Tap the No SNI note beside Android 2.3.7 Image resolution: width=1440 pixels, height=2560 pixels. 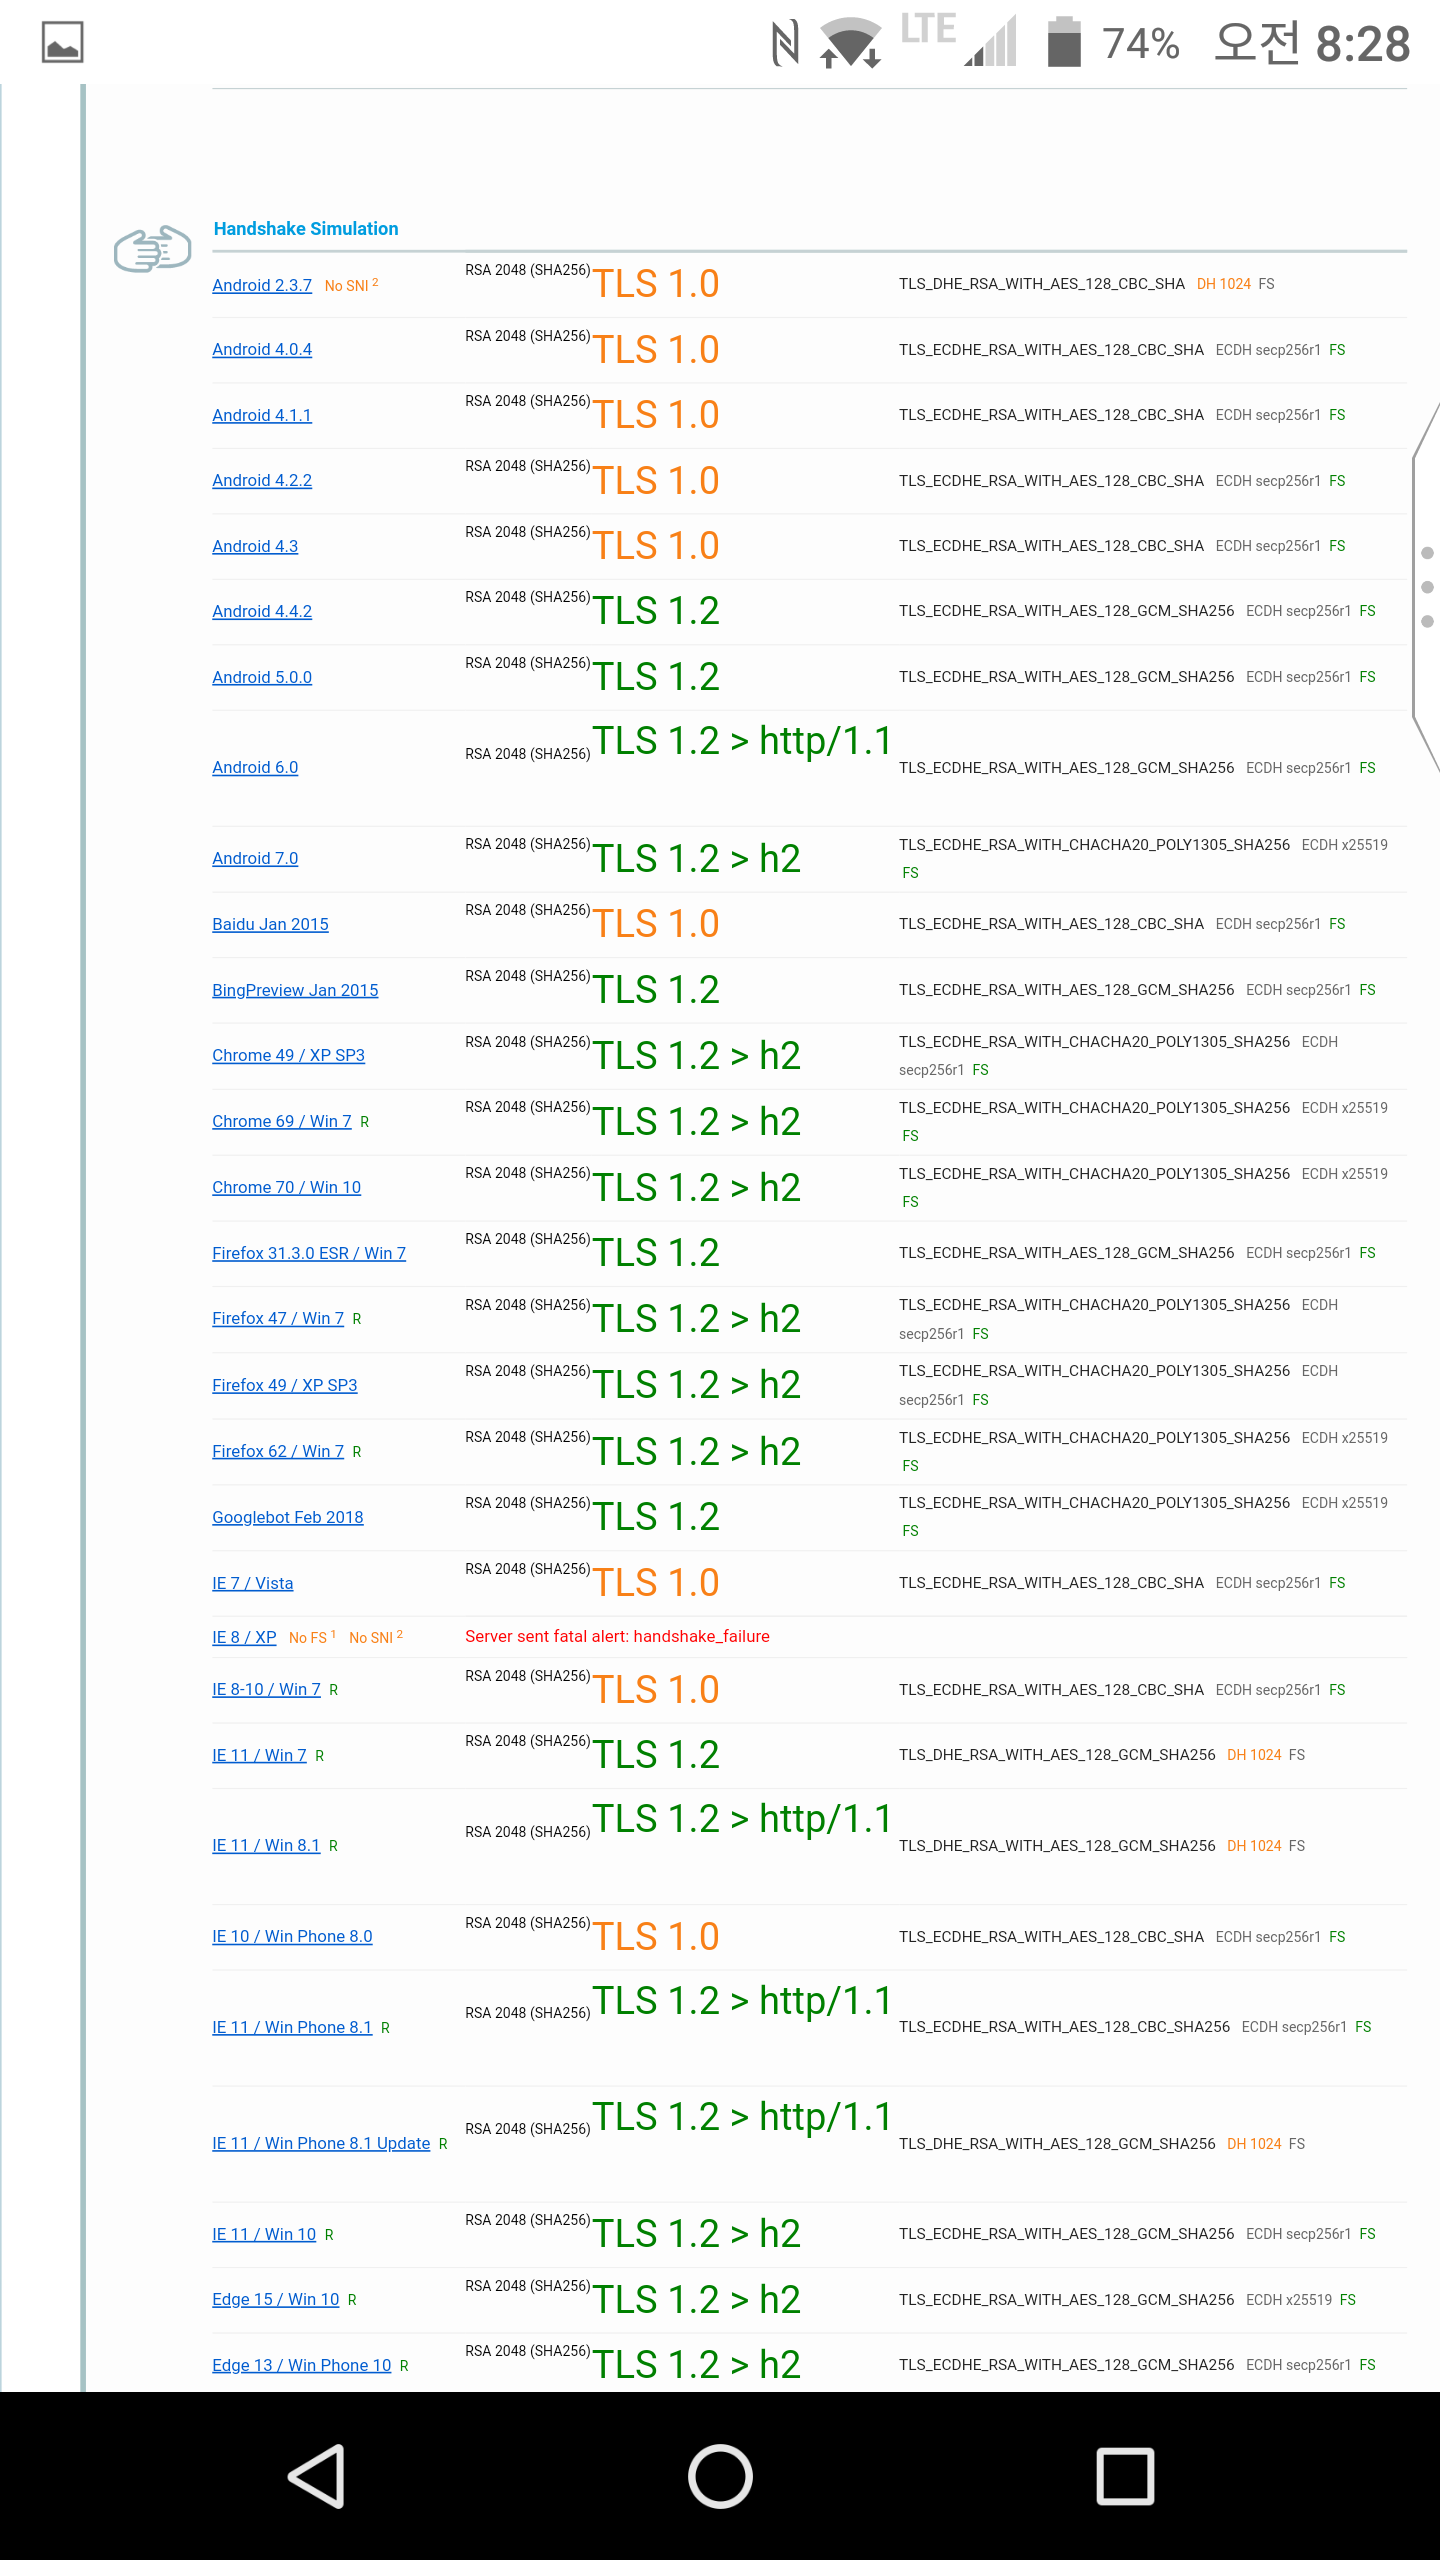351,285
